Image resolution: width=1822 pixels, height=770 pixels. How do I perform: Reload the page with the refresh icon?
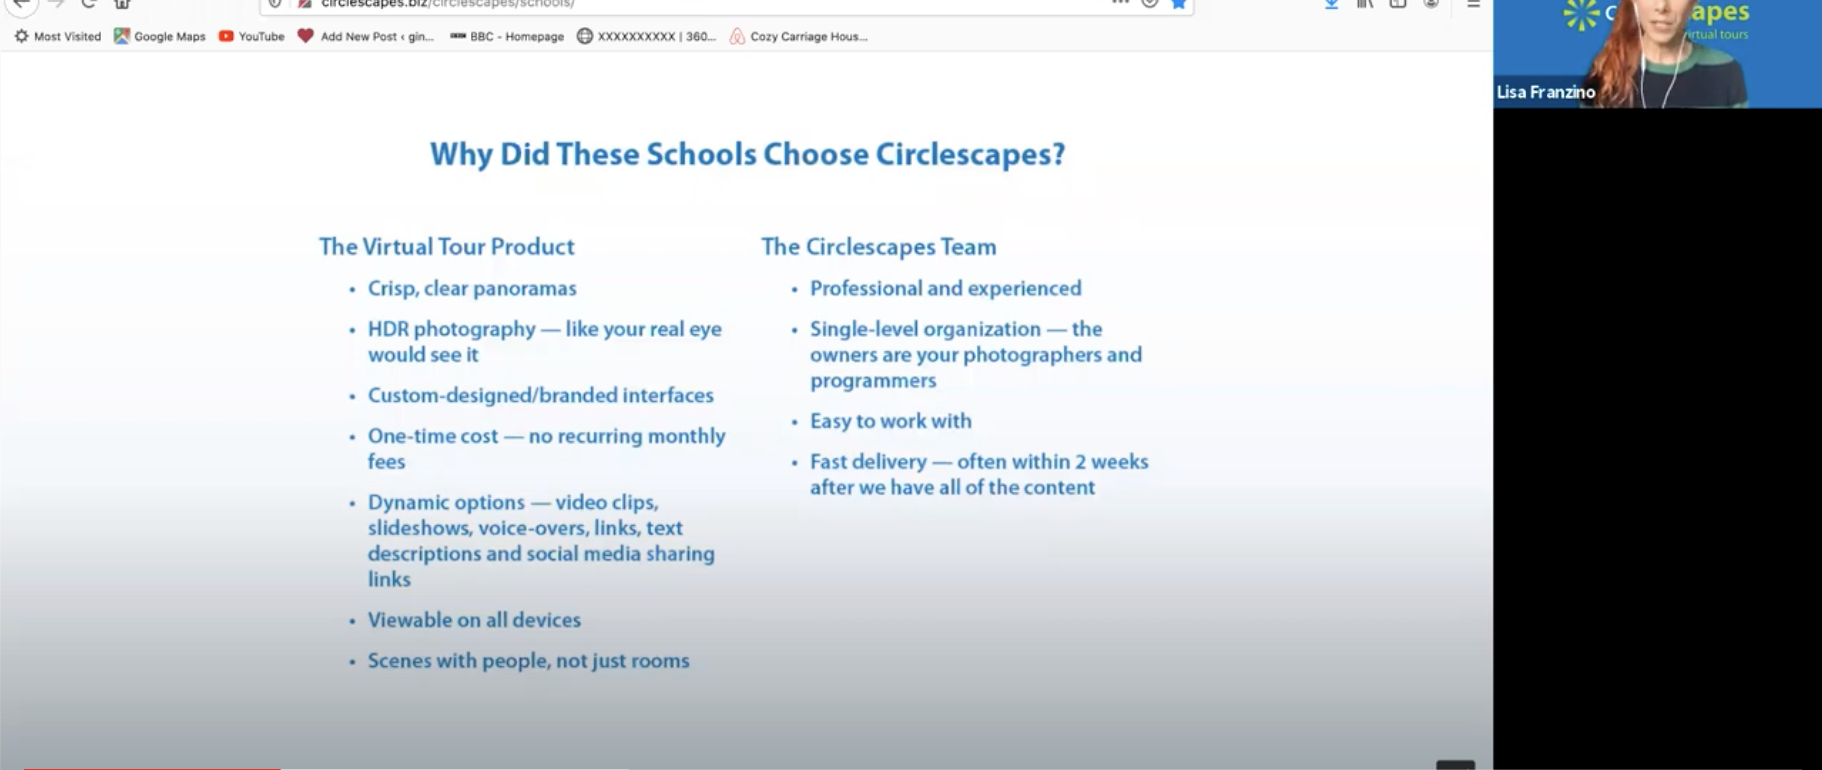coord(89,4)
